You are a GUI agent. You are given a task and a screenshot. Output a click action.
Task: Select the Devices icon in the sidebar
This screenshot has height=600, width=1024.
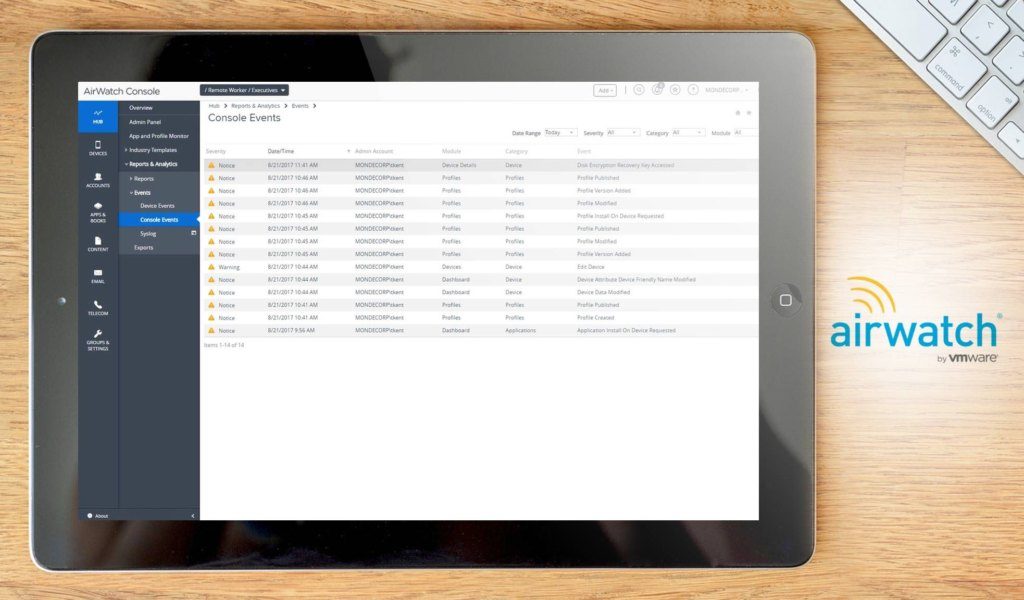97,148
